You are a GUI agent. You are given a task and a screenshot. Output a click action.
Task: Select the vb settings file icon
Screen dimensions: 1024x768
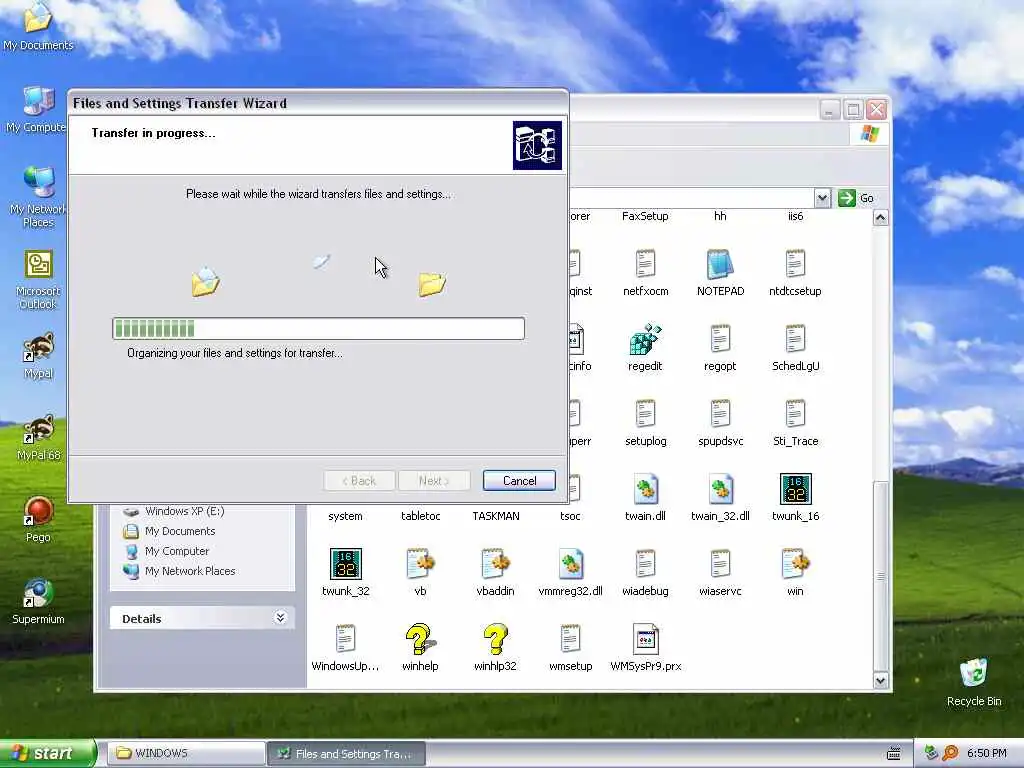click(x=420, y=564)
